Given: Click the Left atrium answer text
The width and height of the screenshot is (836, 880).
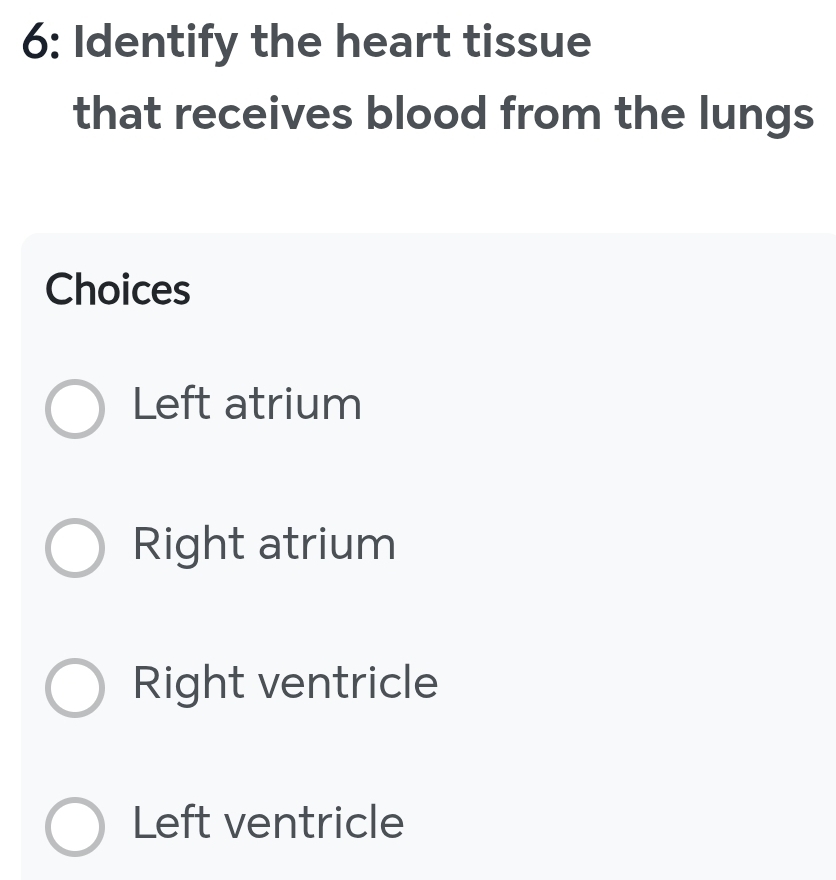Looking at the screenshot, I should (x=247, y=405).
